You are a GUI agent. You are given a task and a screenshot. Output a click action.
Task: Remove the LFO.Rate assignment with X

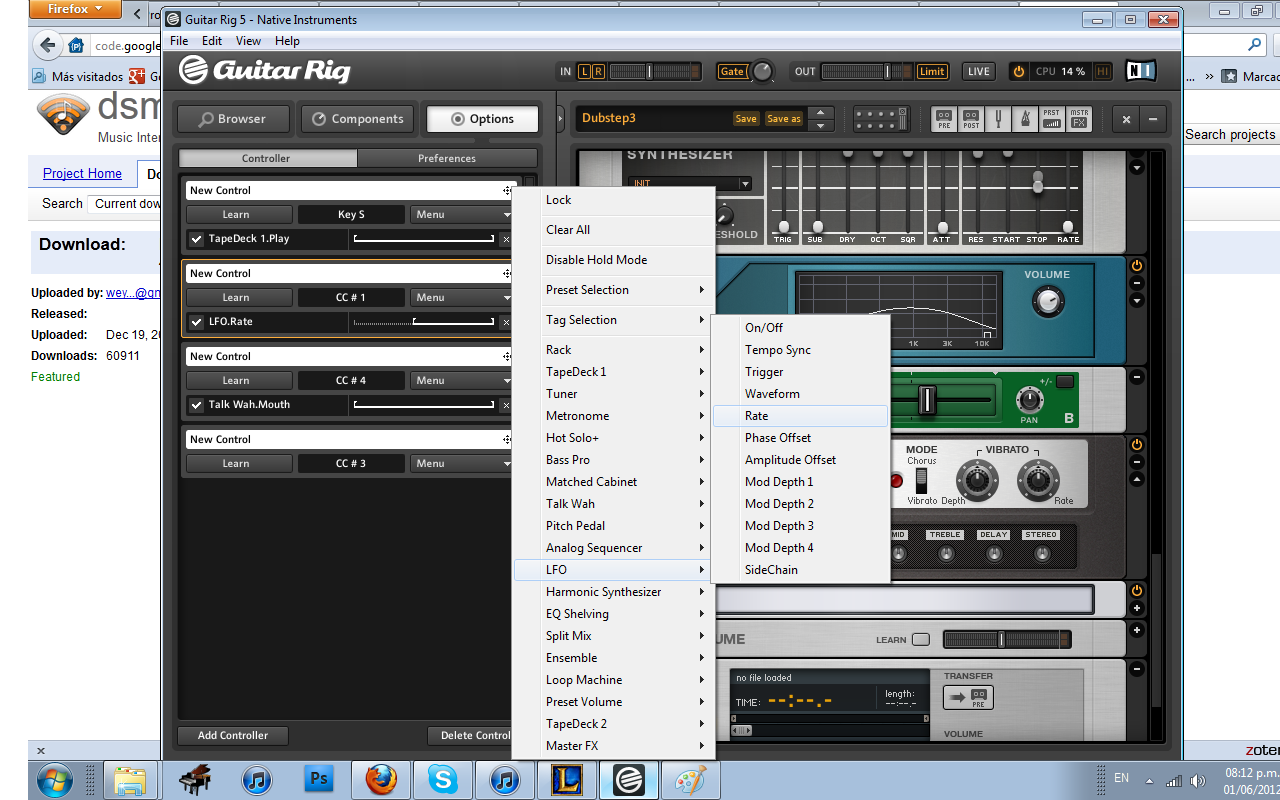click(x=505, y=322)
